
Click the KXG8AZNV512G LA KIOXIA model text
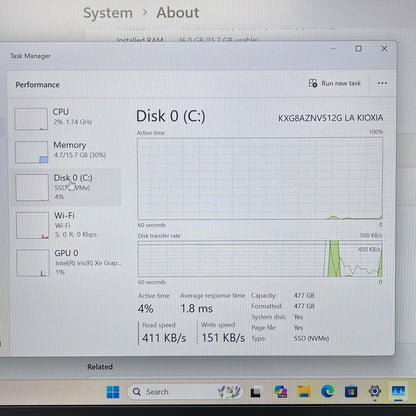(330, 118)
